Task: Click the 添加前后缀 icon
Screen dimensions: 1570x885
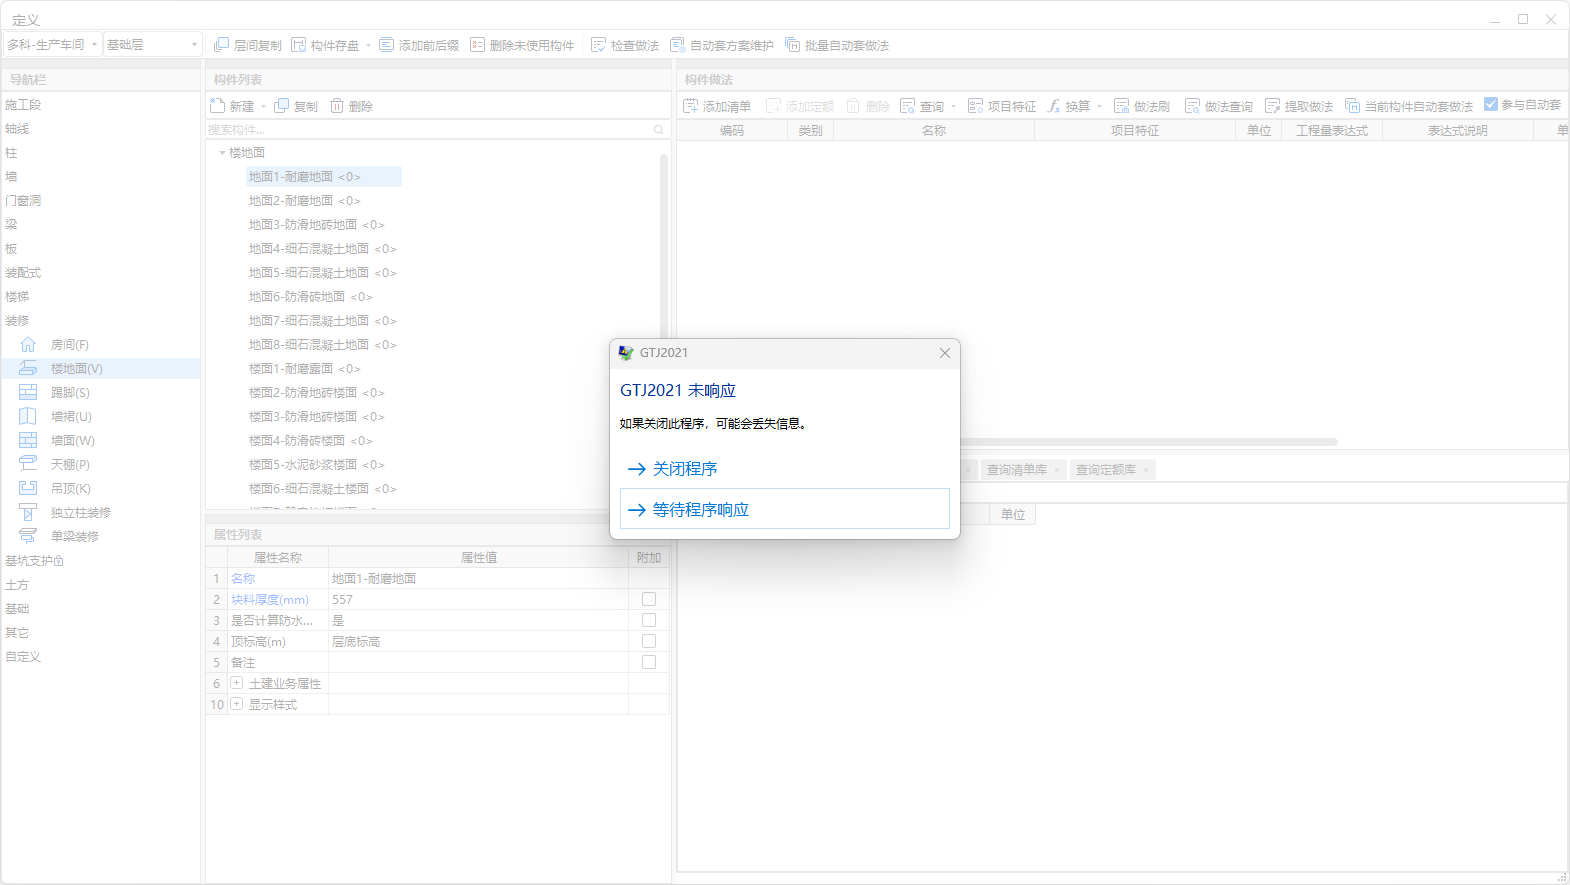Action: tap(387, 45)
